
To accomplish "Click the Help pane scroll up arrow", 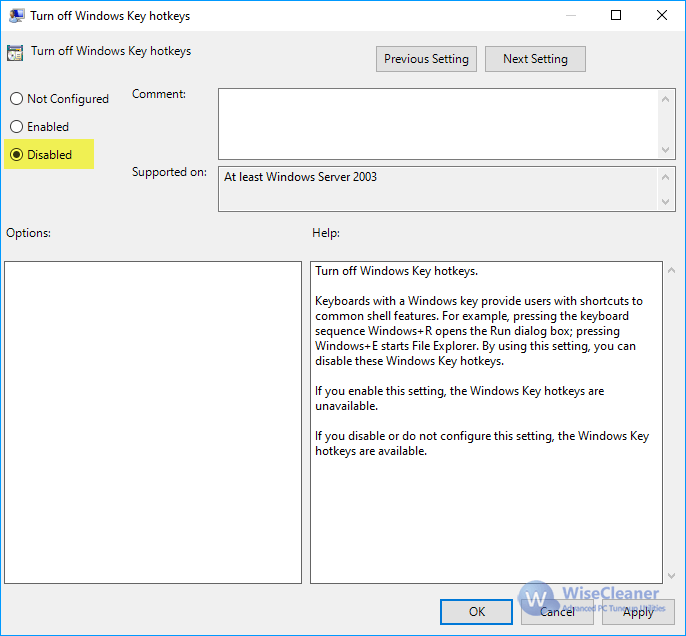I will (x=672, y=271).
